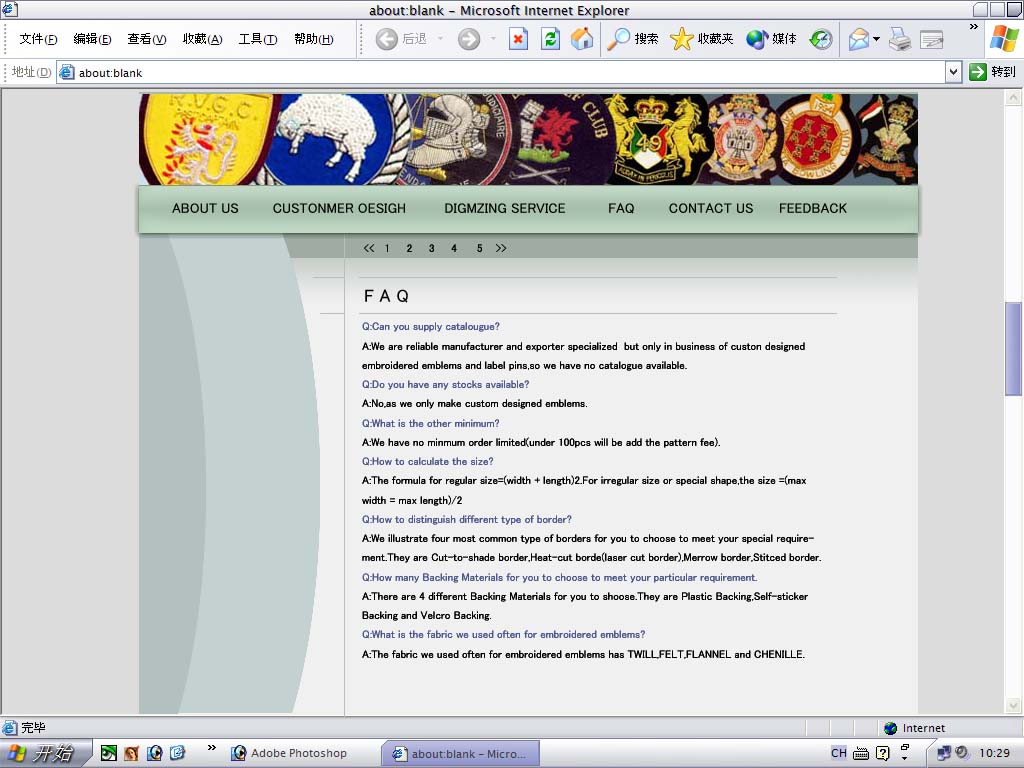Open Mail button dropdown arrow
The image size is (1024, 768).
point(876,39)
